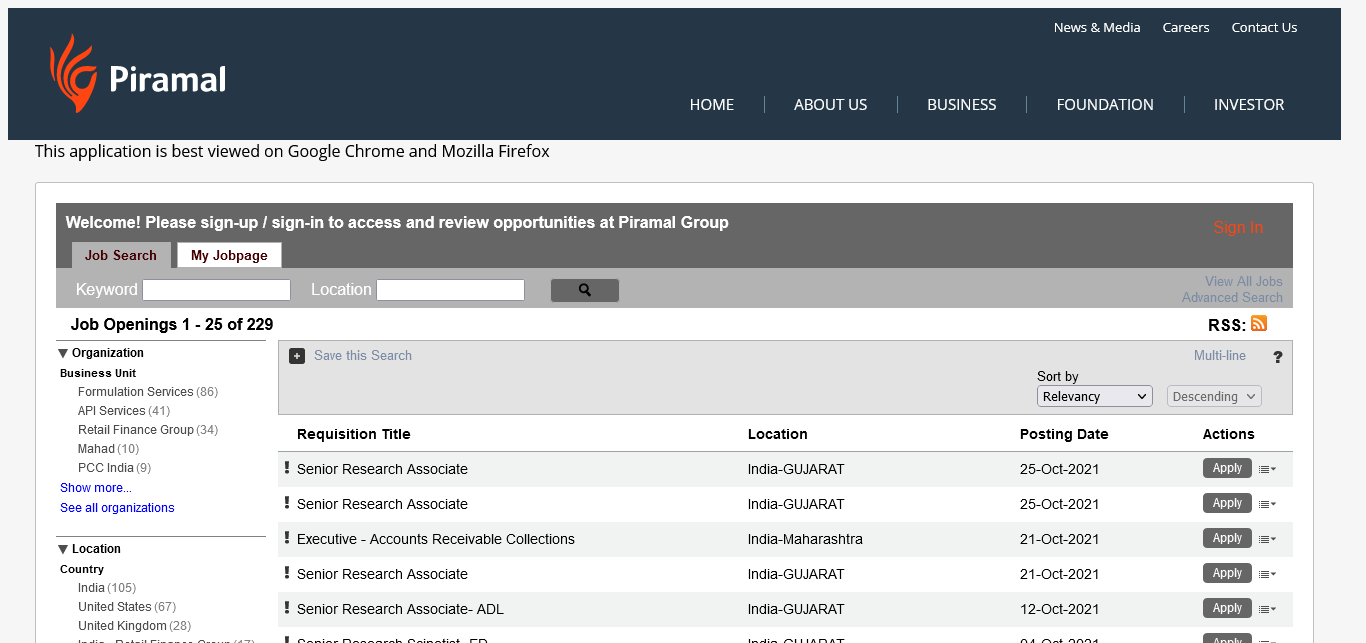The image size is (1366, 643).
Task: Open the BUSINESS navigation menu item
Action: coord(961,105)
